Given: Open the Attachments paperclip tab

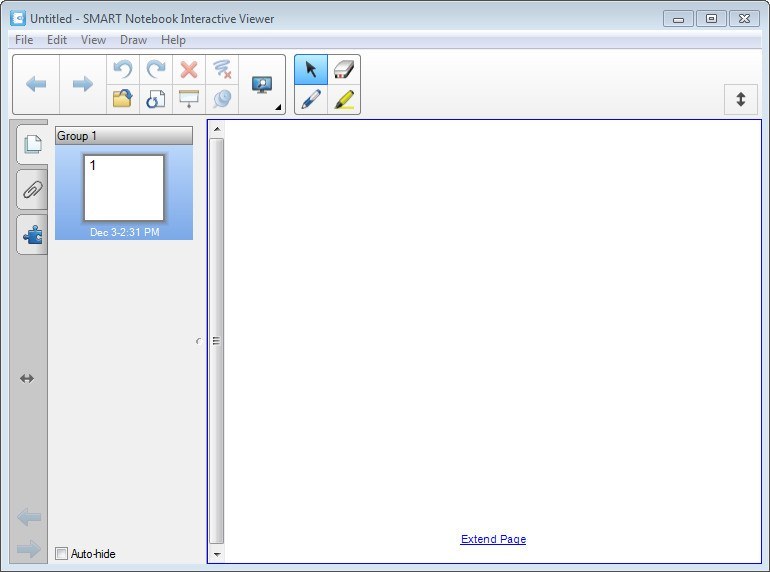Looking at the screenshot, I should (32, 189).
